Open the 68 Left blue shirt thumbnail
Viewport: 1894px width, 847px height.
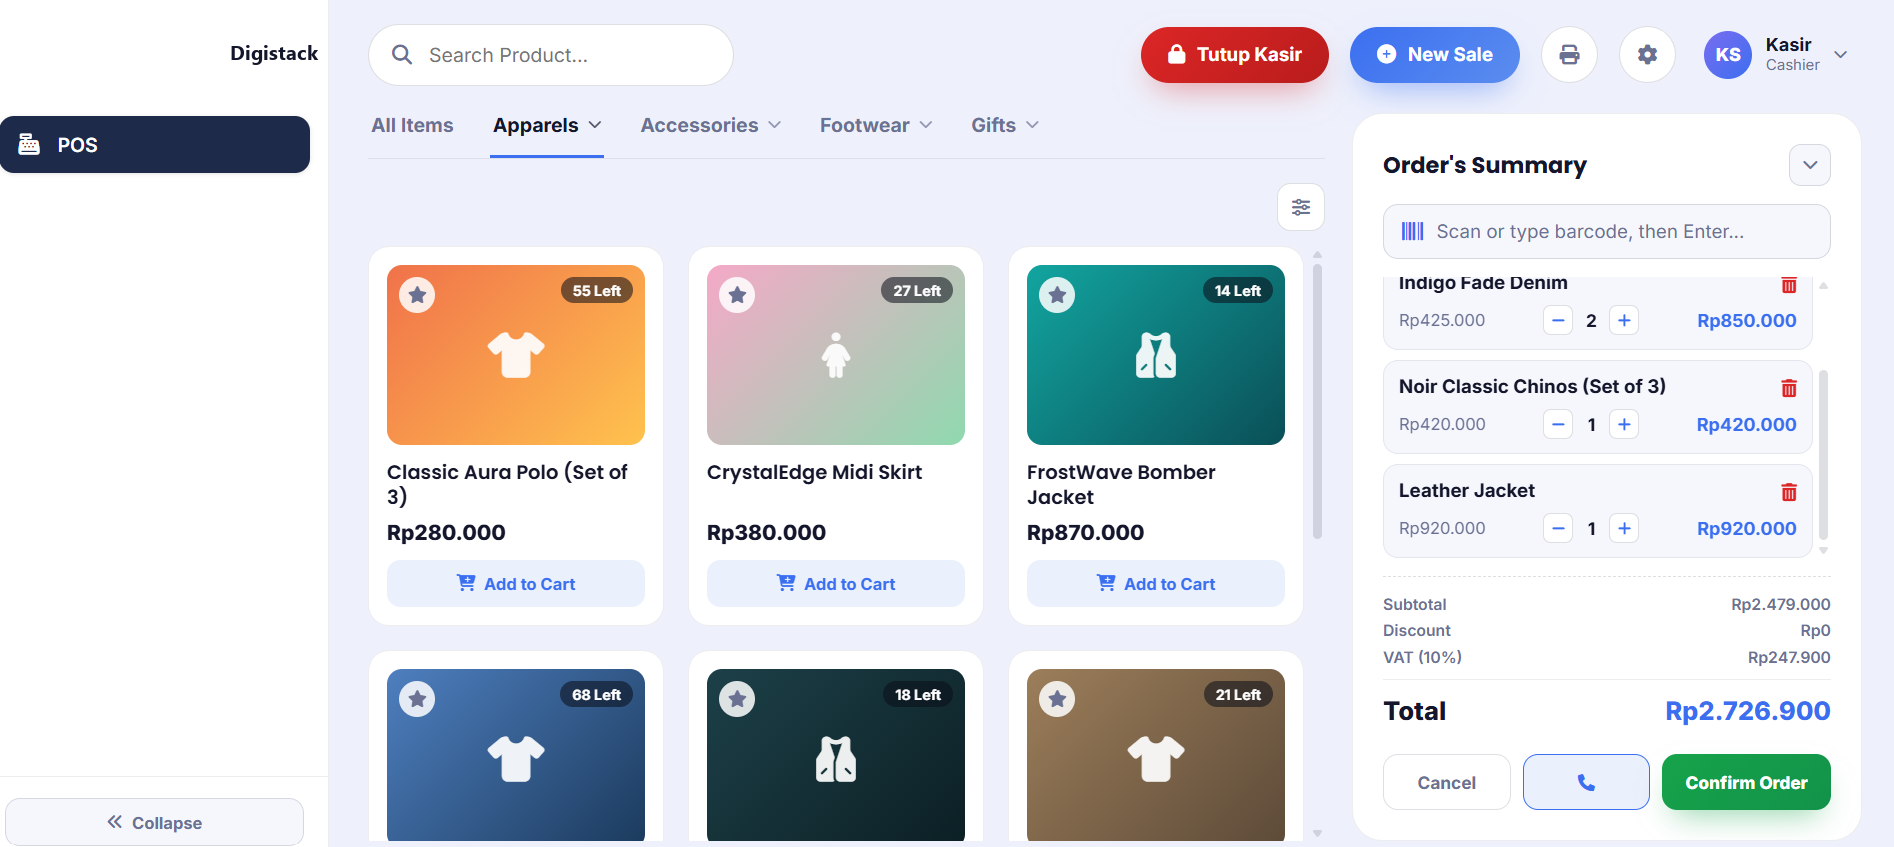click(x=516, y=755)
